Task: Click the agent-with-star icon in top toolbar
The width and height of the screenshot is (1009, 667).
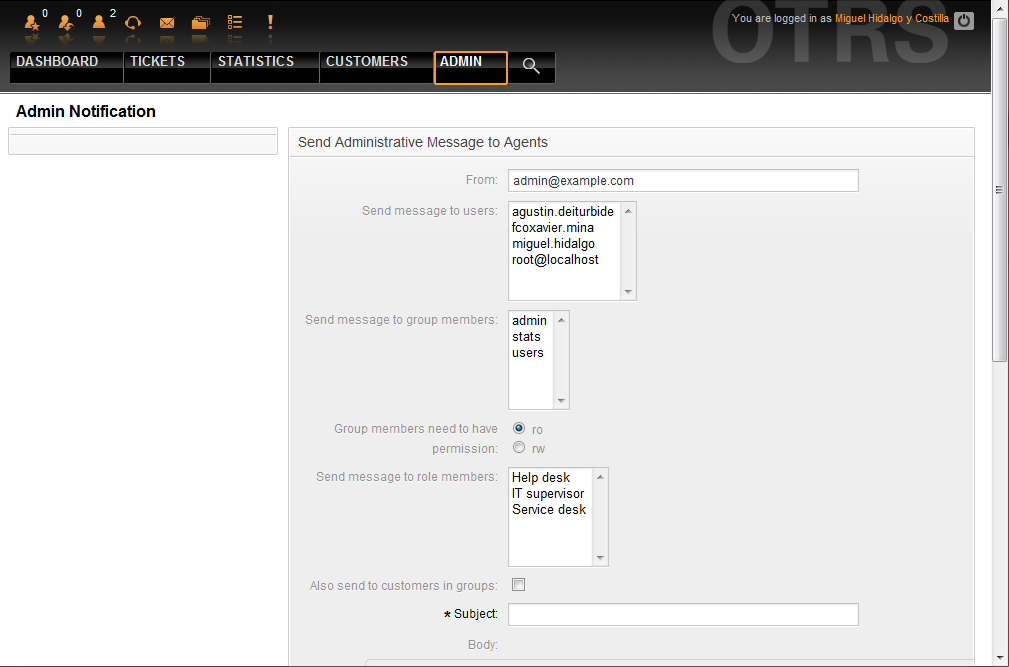Action: [x=32, y=22]
